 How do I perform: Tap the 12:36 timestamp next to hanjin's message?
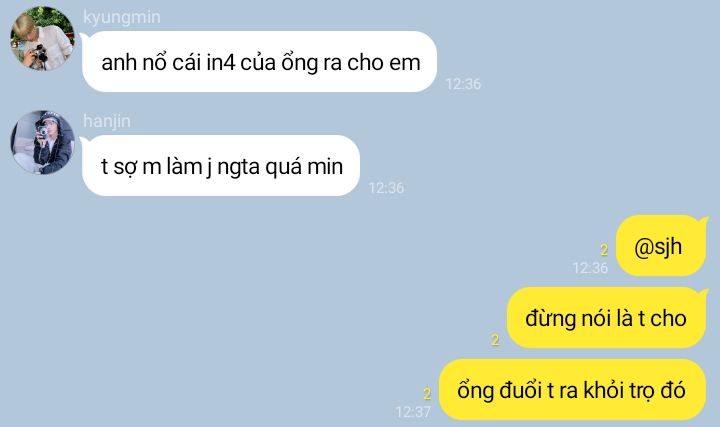point(386,188)
